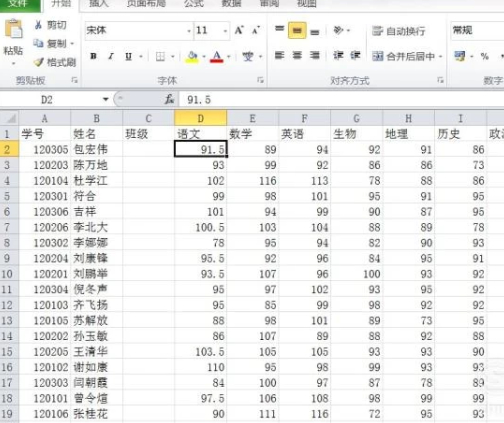Select row 10 header
The width and height of the screenshot is (504, 423).
pos(9,274)
